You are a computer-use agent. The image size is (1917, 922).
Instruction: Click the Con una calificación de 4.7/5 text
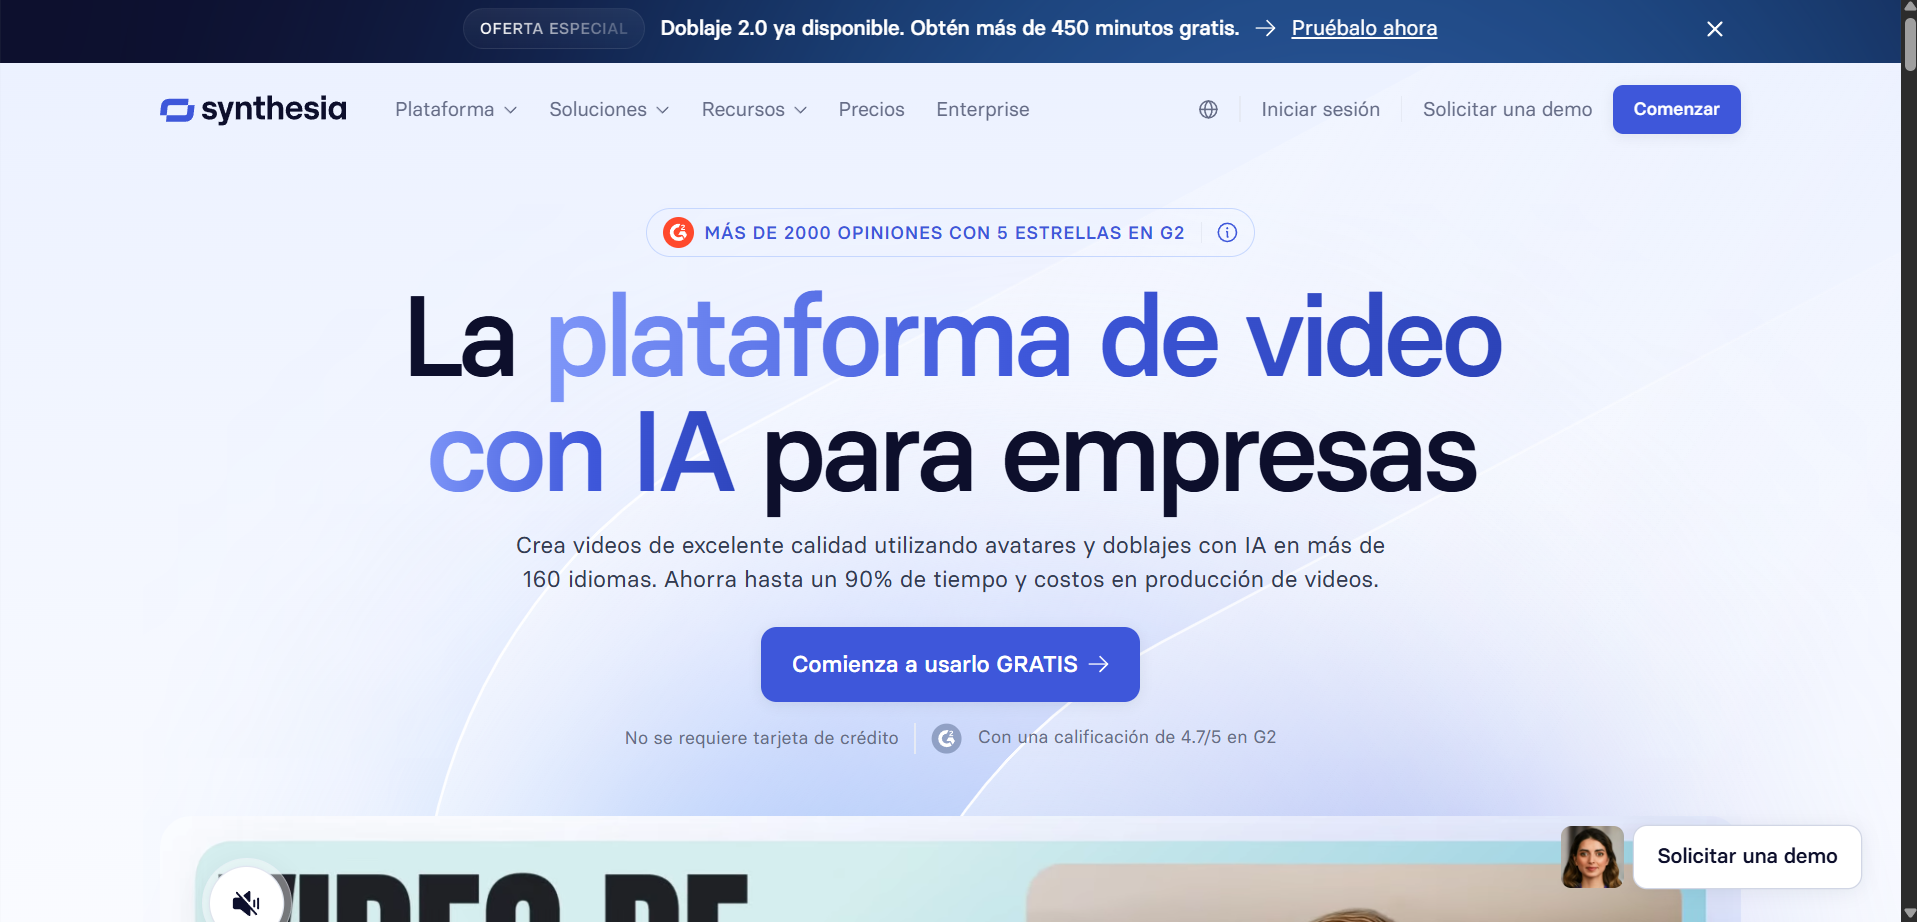[x=1127, y=737]
